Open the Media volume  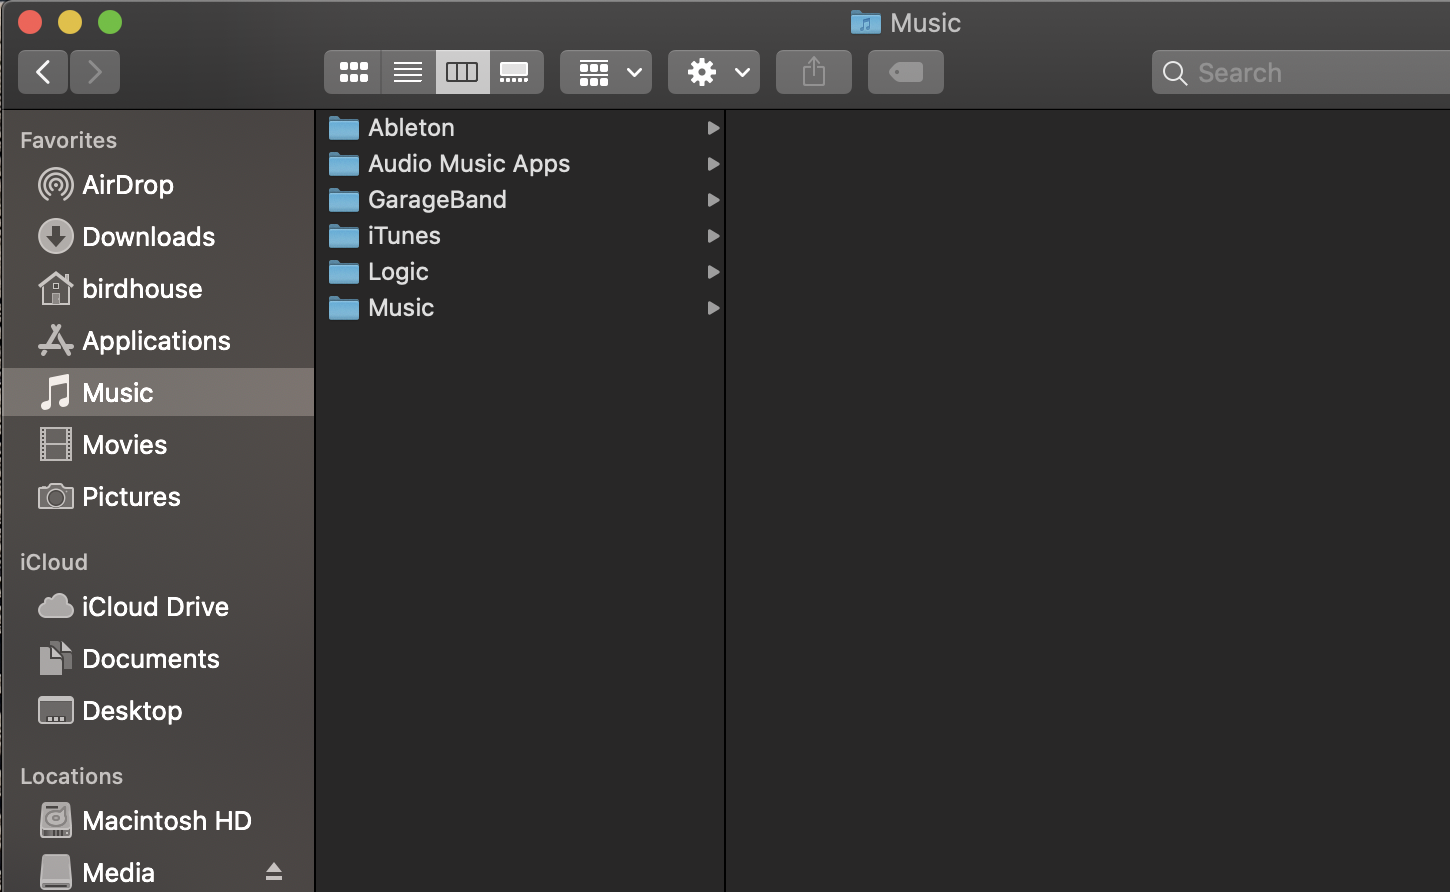[158, 872]
